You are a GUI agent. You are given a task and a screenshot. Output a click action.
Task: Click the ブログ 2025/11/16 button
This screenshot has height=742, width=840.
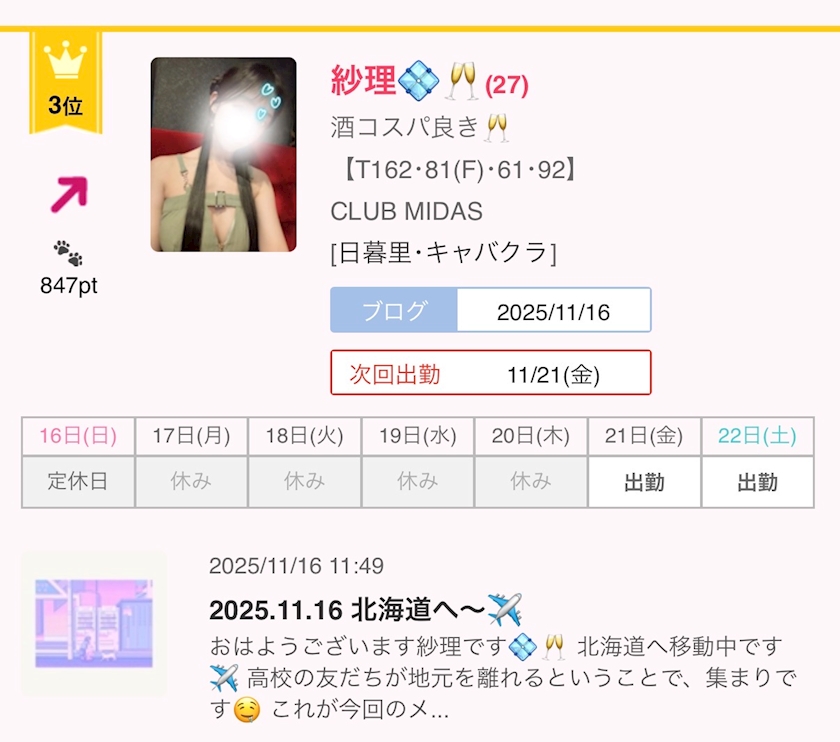coord(491,310)
